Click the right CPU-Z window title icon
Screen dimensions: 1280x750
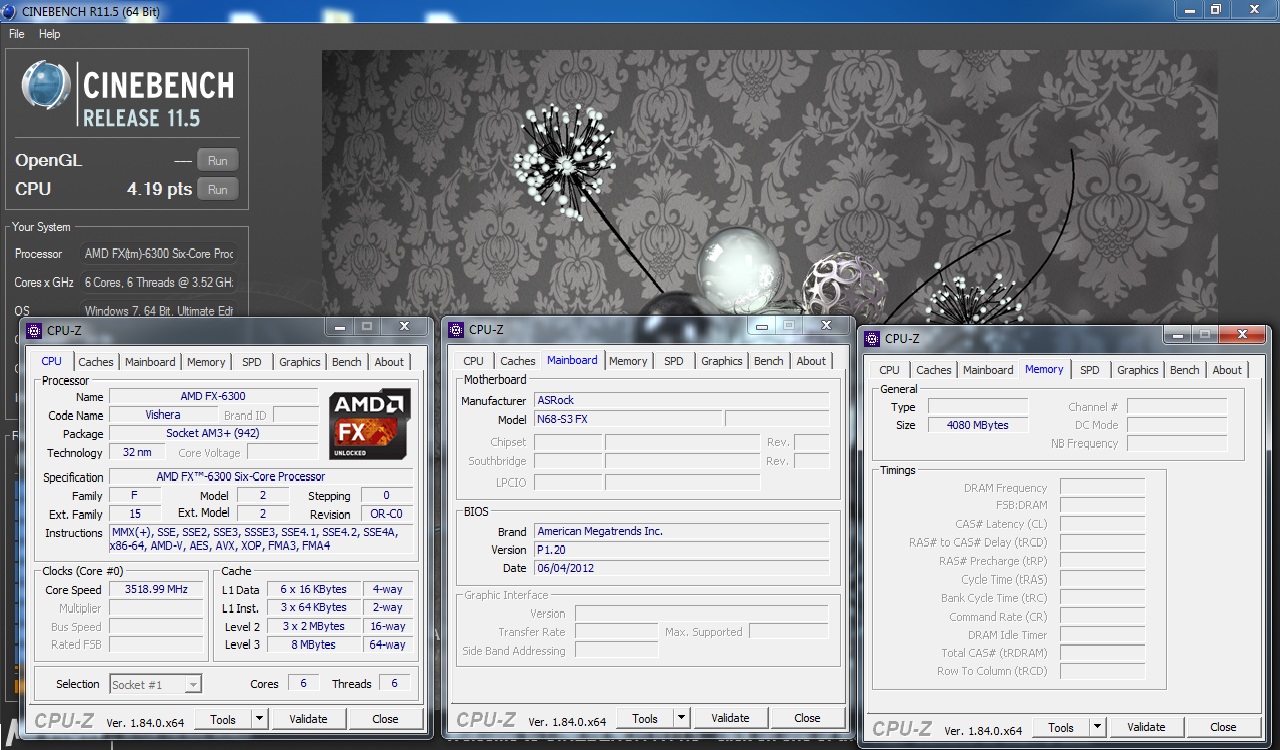pyautogui.click(x=872, y=338)
